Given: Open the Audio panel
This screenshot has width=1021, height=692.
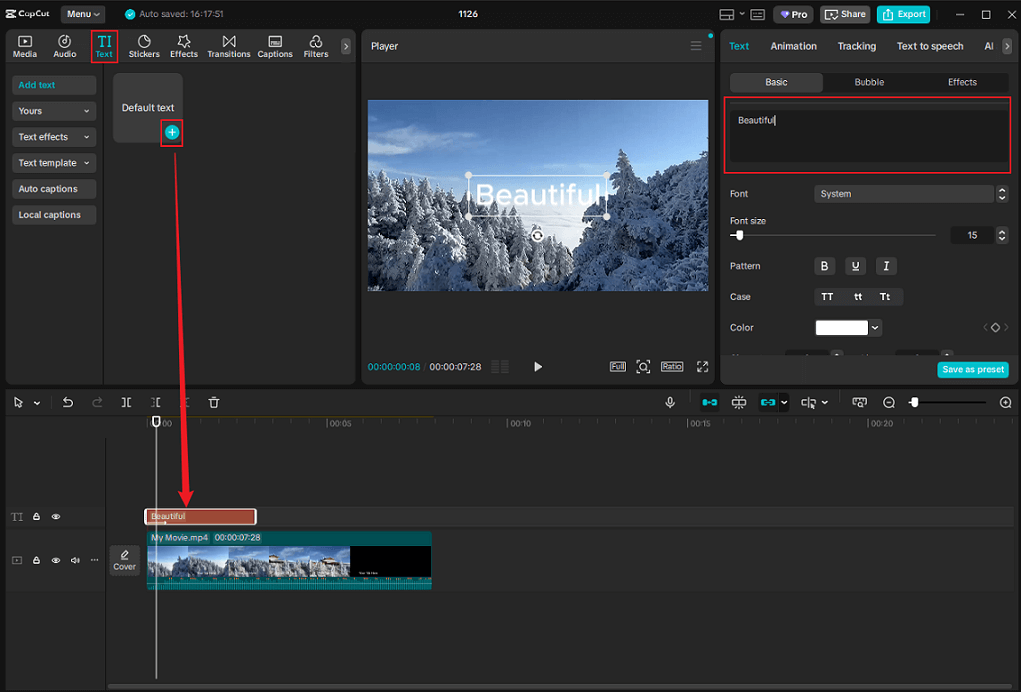Looking at the screenshot, I should coord(64,44).
